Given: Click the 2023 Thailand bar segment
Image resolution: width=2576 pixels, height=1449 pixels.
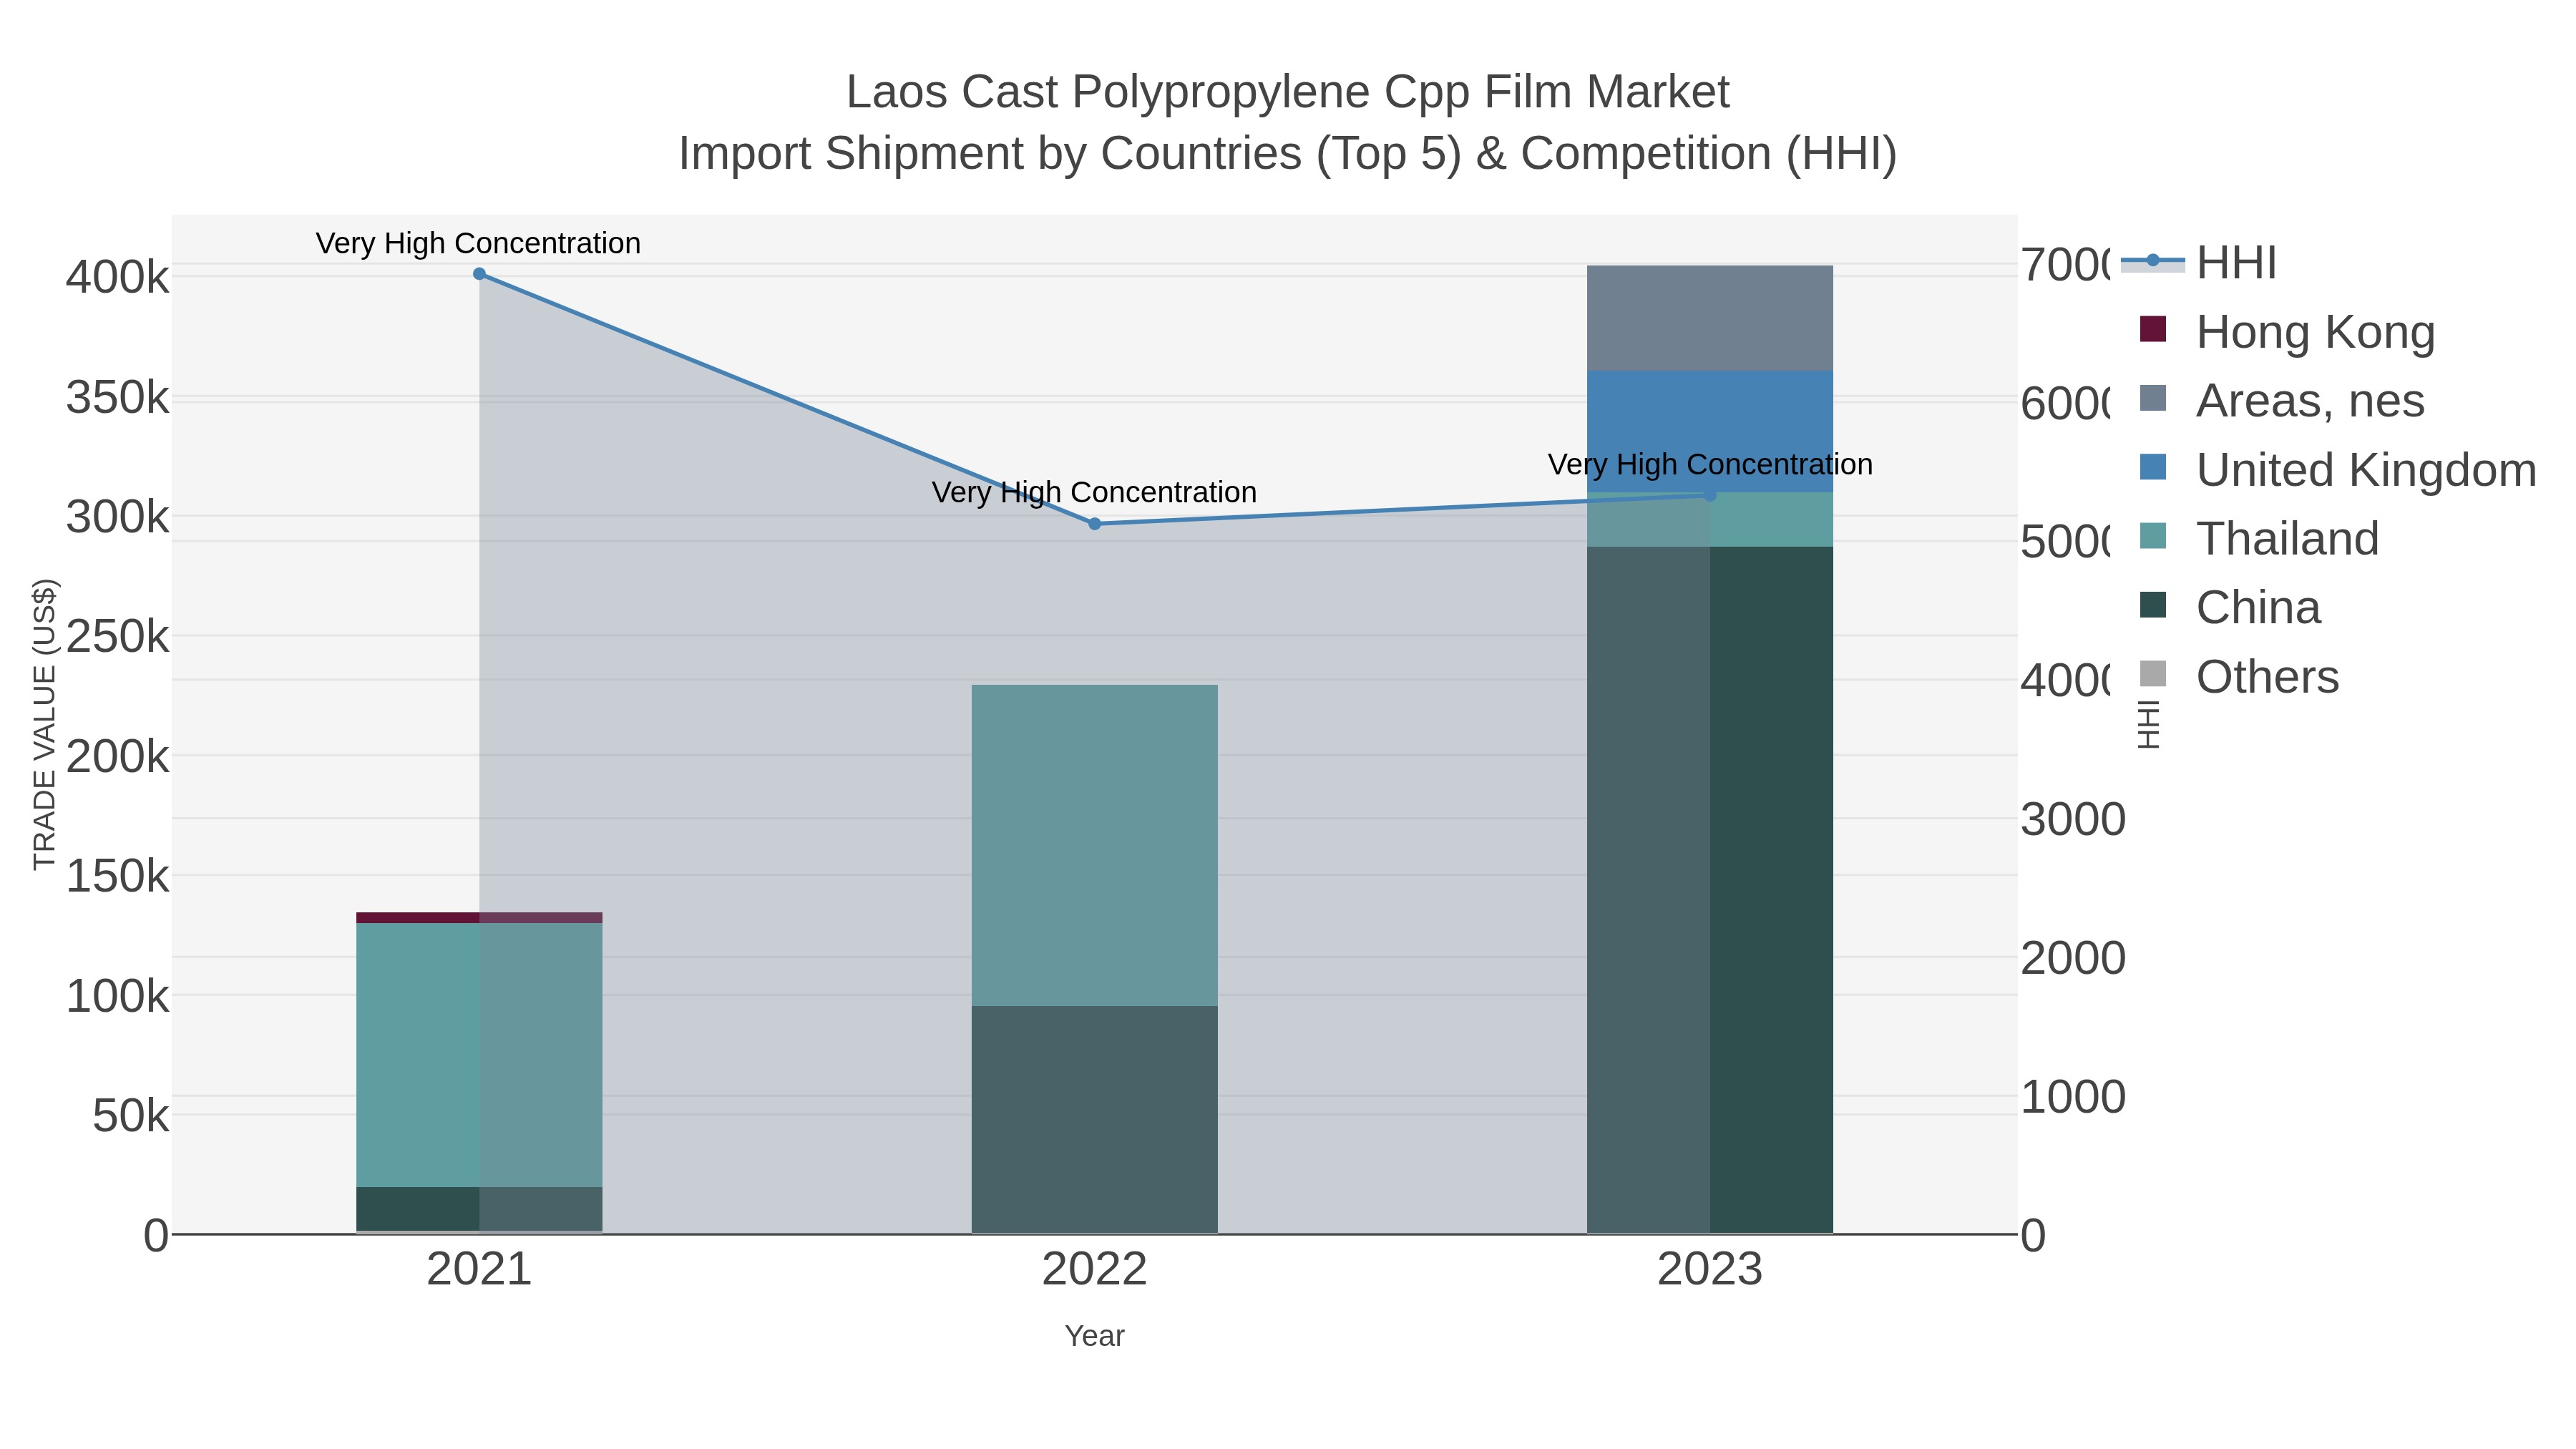Looking at the screenshot, I should (x=1710, y=520).
